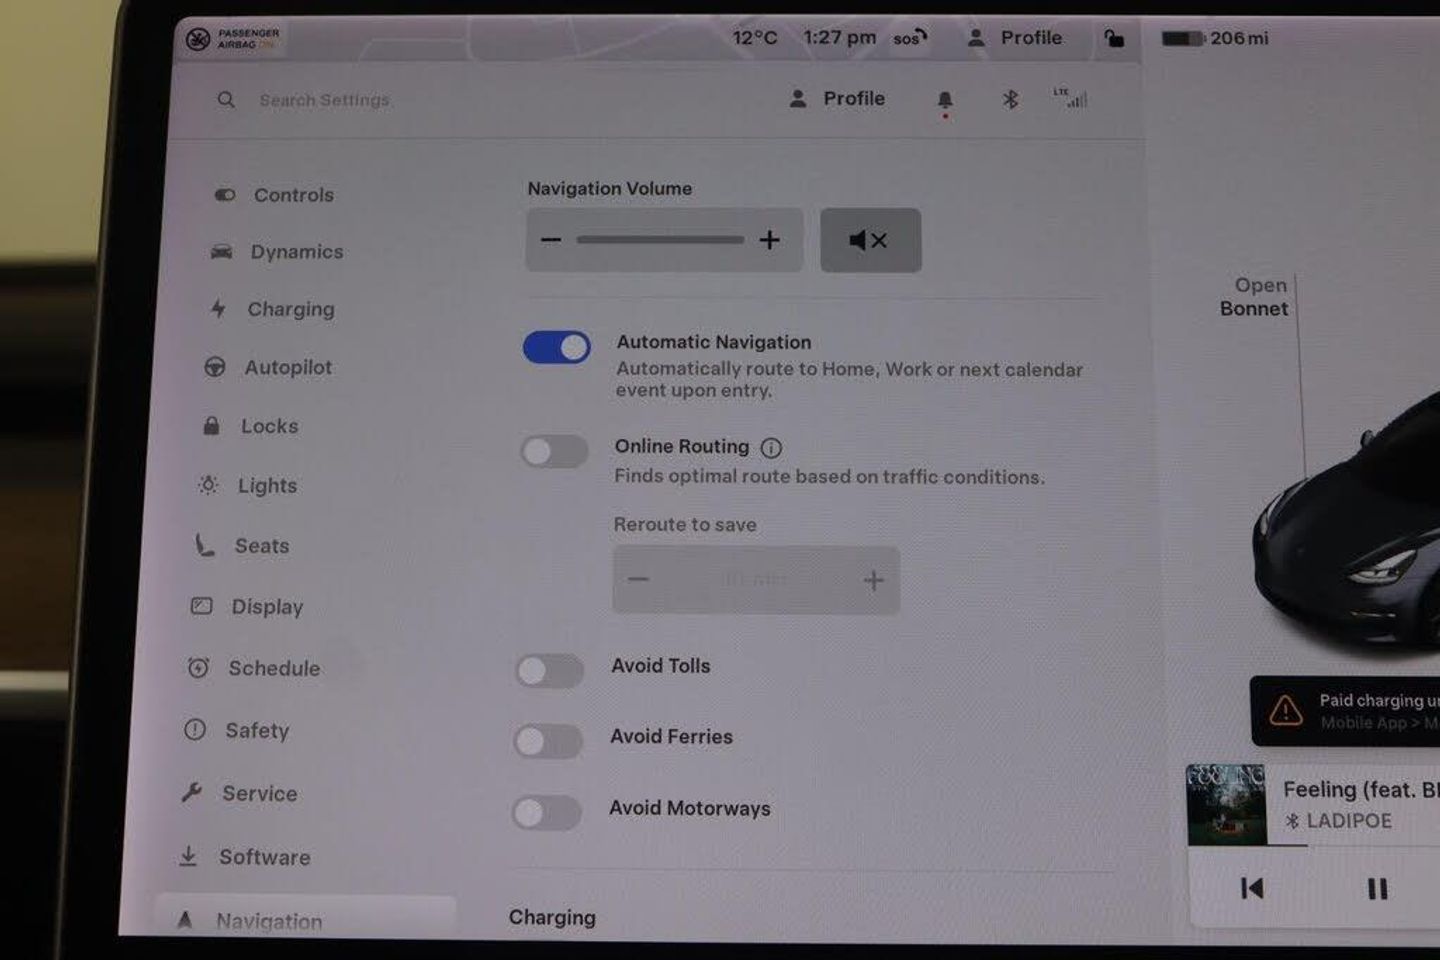The width and height of the screenshot is (1440, 960).
Task: Disable Automatic Navigation toggle
Action: coord(557,347)
